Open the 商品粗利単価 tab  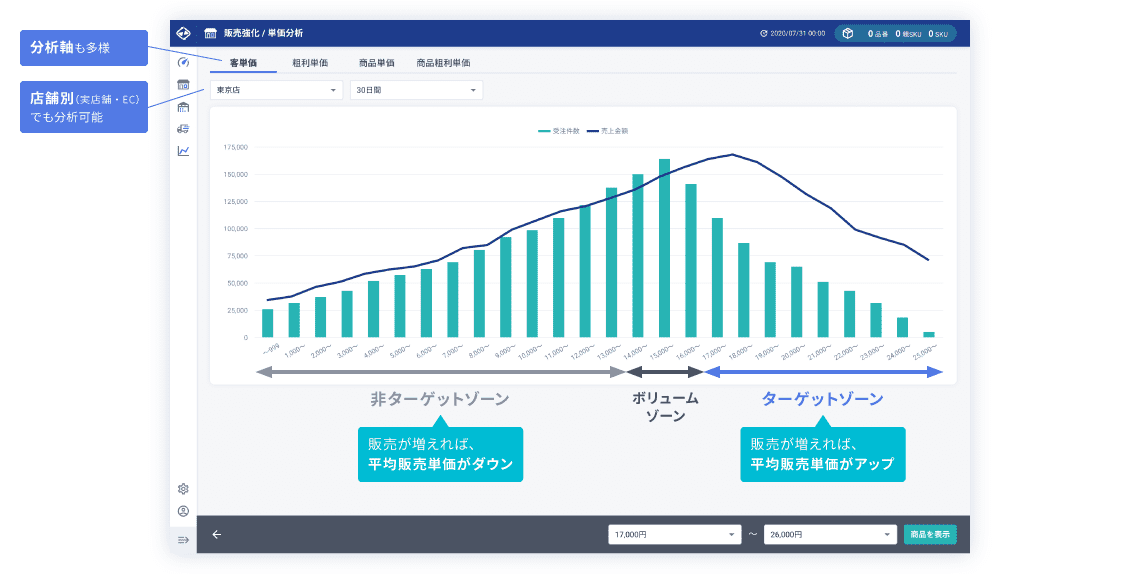[443, 62]
